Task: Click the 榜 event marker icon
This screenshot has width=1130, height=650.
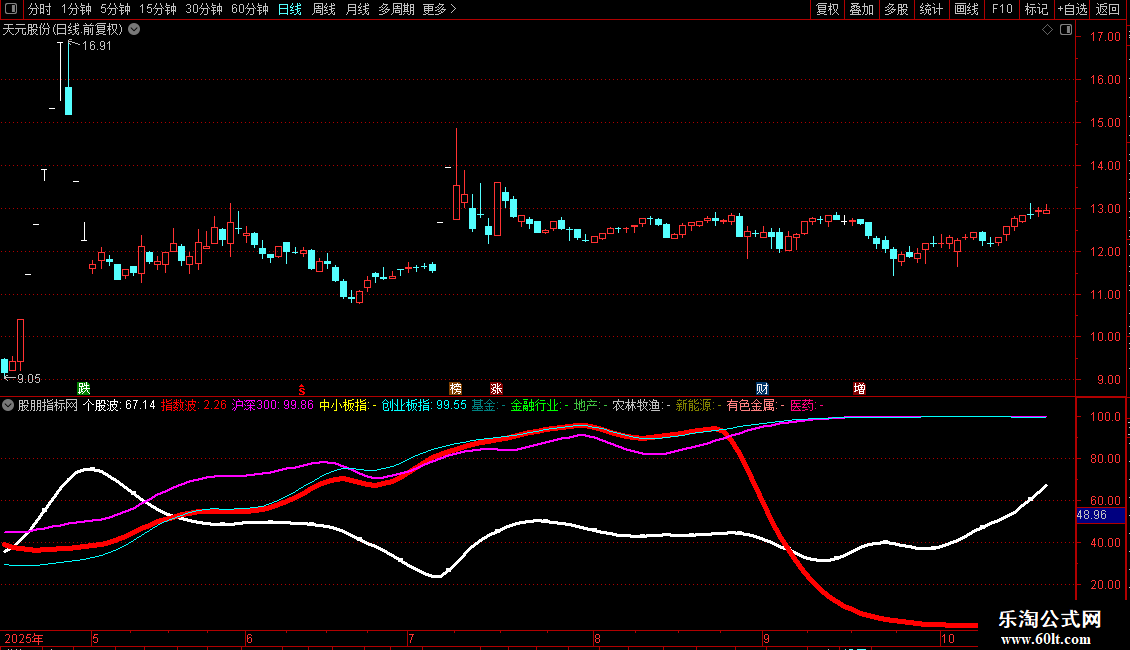Action: click(x=456, y=388)
